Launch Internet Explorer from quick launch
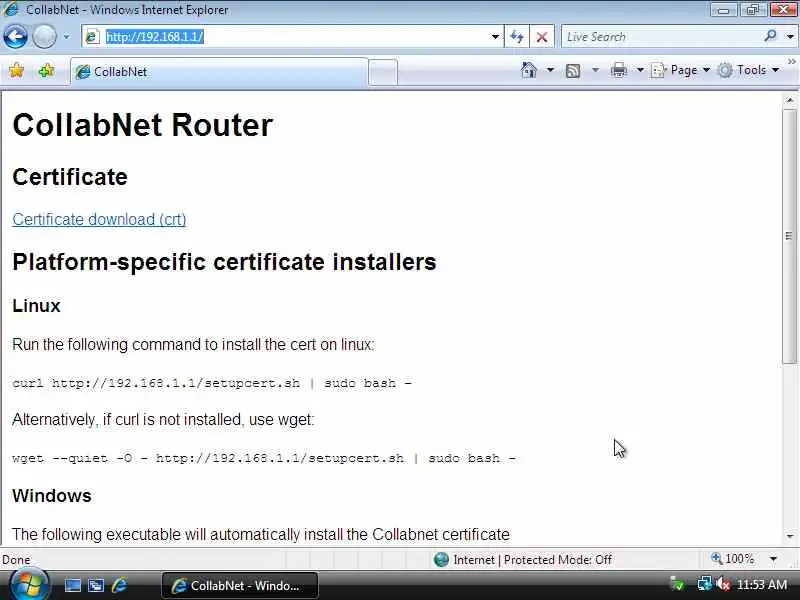 coord(119,585)
